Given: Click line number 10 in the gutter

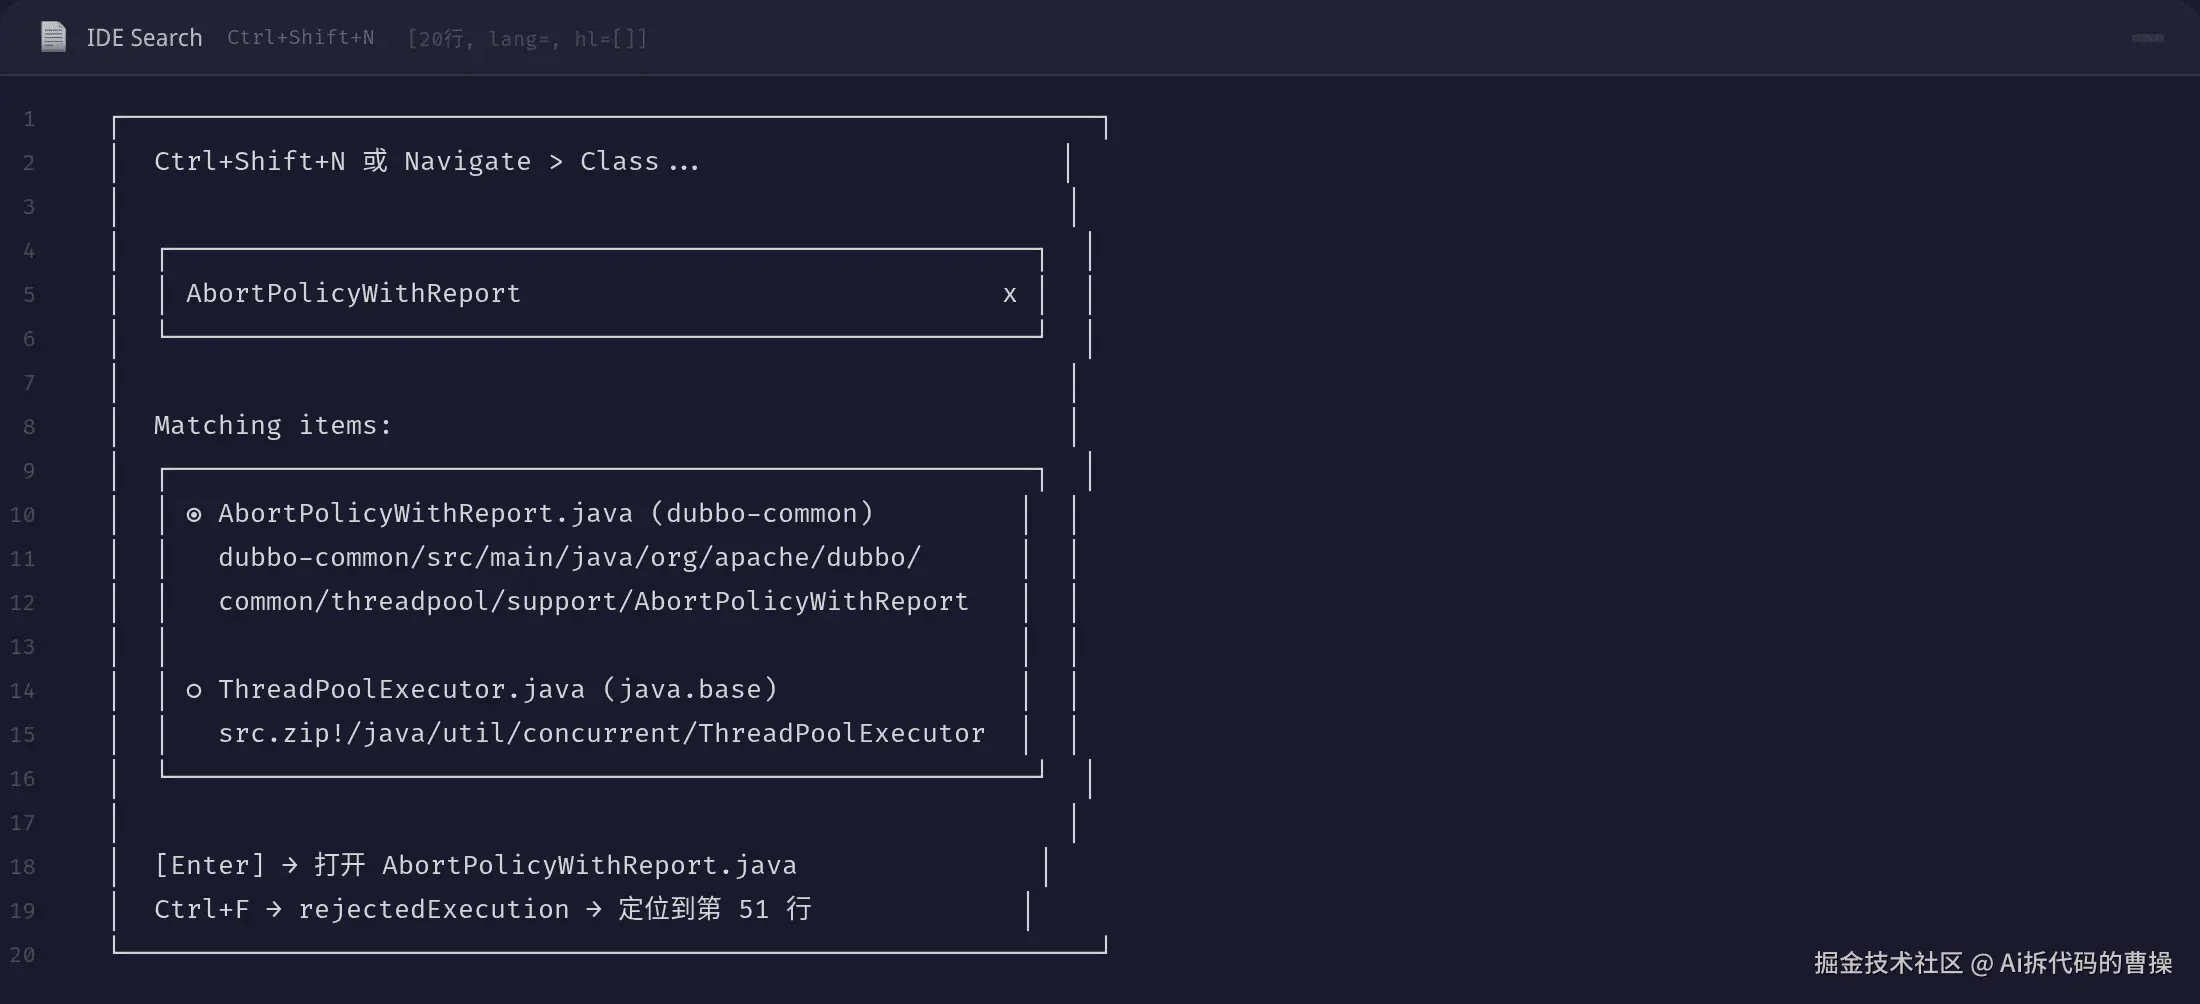Looking at the screenshot, I should (22, 515).
